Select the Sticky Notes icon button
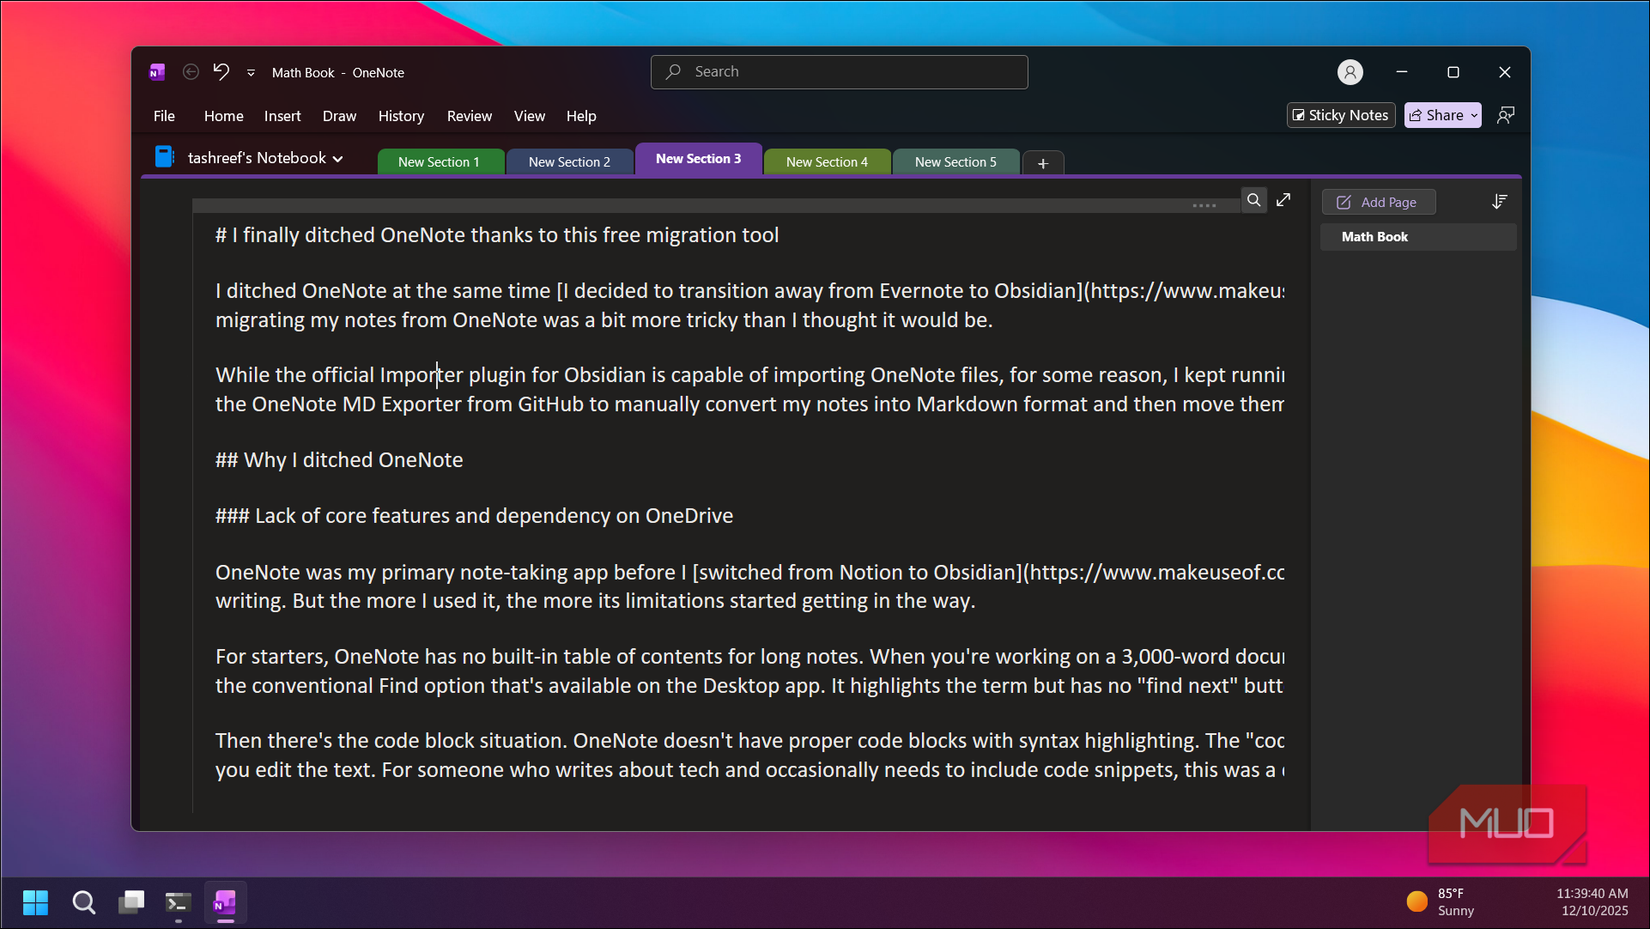 click(1340, 114)
